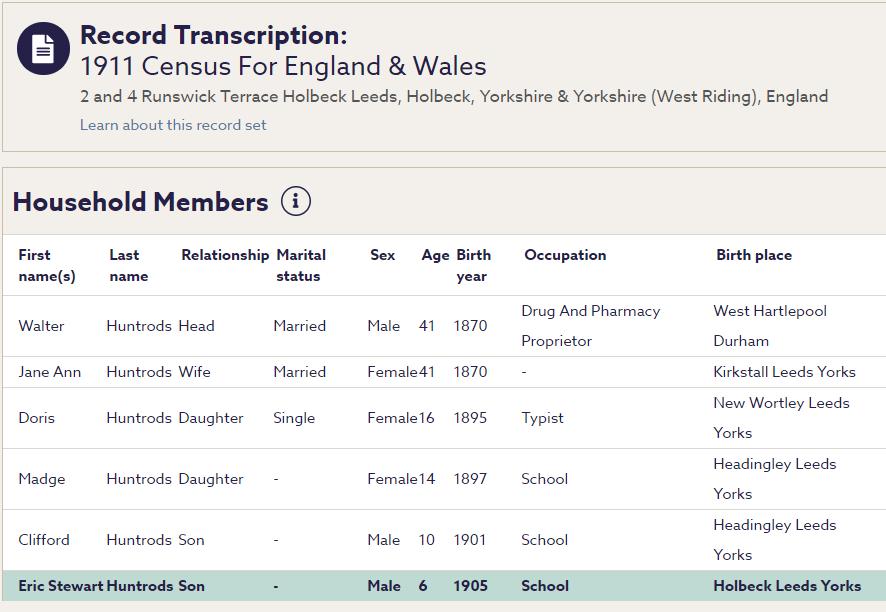Image resolution: width=886 pixels, height=612 pixels.
Task: Open the 'Learn about this record set' link
Action: pyautogui.click(x=173, y=125)
